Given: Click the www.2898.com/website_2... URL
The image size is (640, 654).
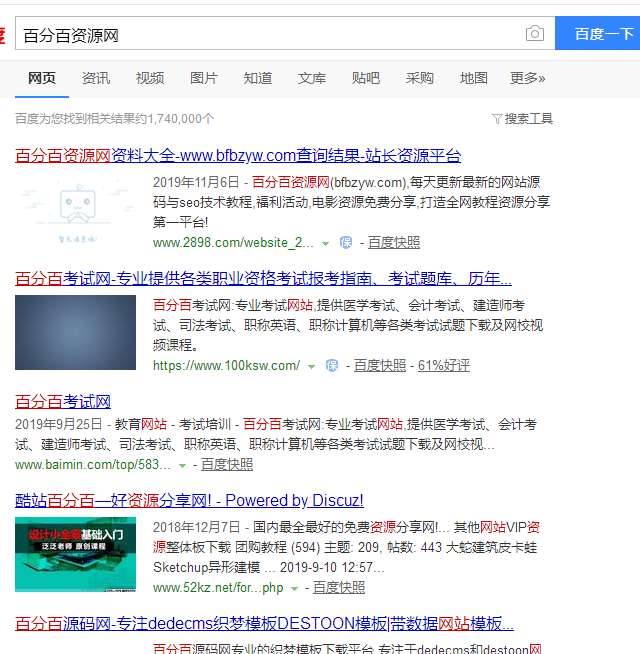Looking at the screenshot, I should (233, 242).
